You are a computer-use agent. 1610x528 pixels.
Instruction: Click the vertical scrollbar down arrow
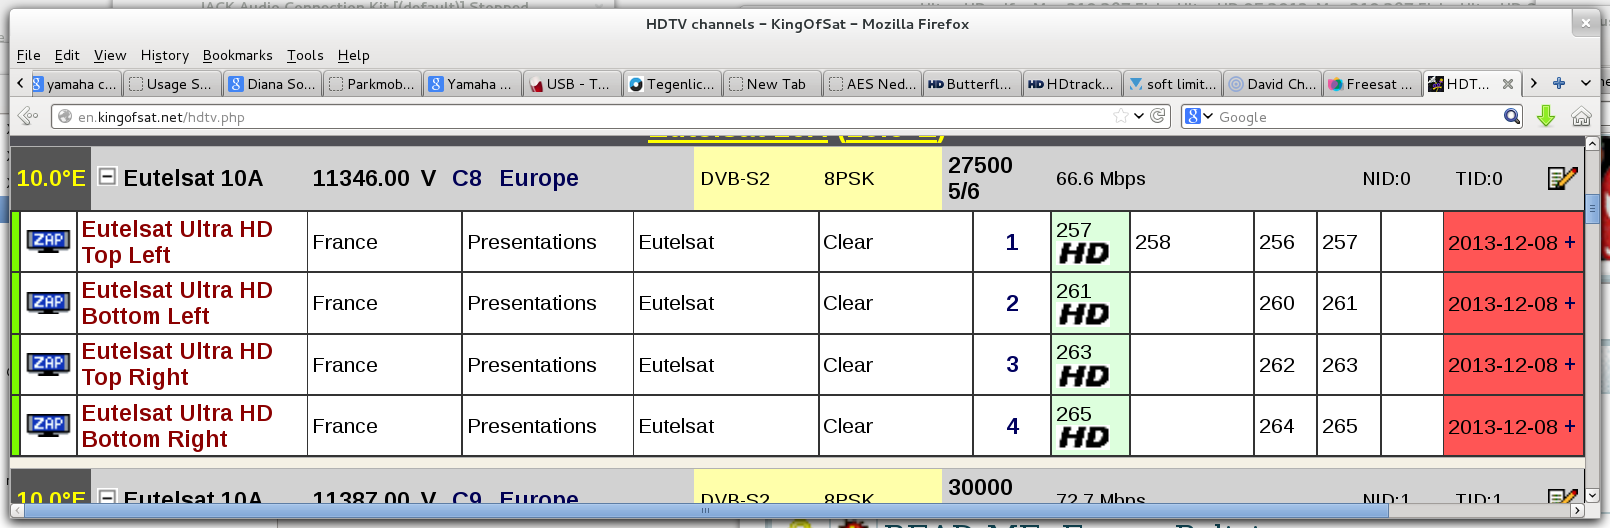[1592, 496]
